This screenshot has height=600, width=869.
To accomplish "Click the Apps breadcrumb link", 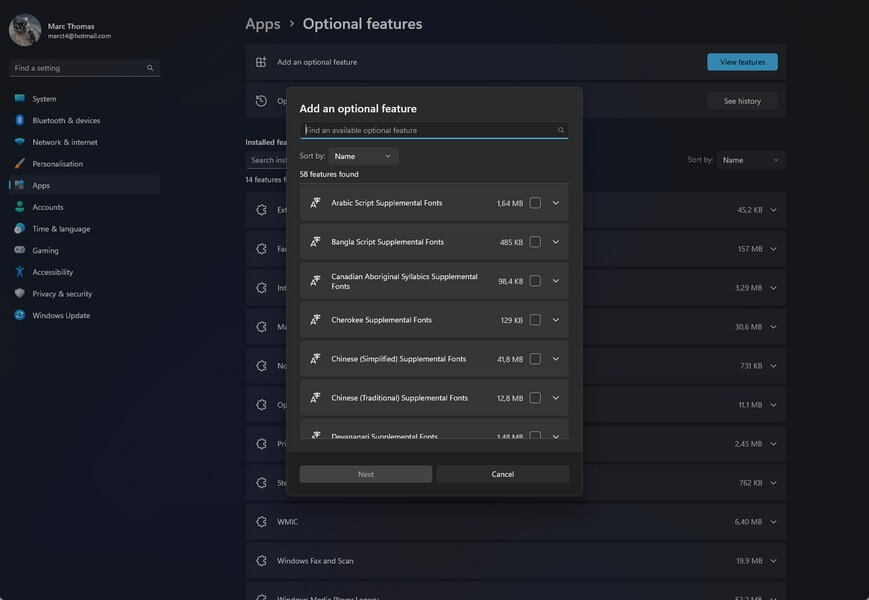I will (263, 24).
